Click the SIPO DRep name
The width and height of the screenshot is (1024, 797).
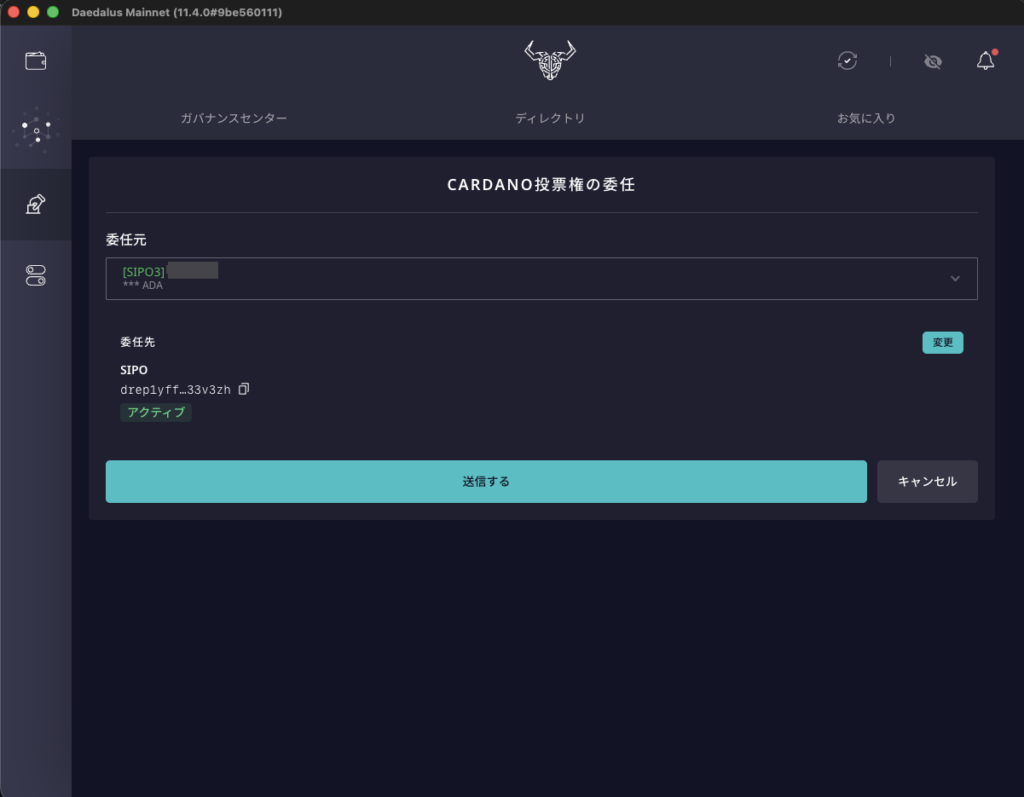tap(134, 370)
